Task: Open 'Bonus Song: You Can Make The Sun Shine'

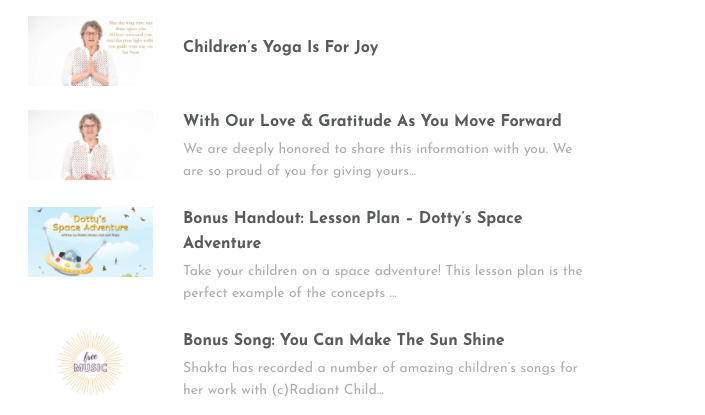Action: pyautogui.click(x=343, y=340)
